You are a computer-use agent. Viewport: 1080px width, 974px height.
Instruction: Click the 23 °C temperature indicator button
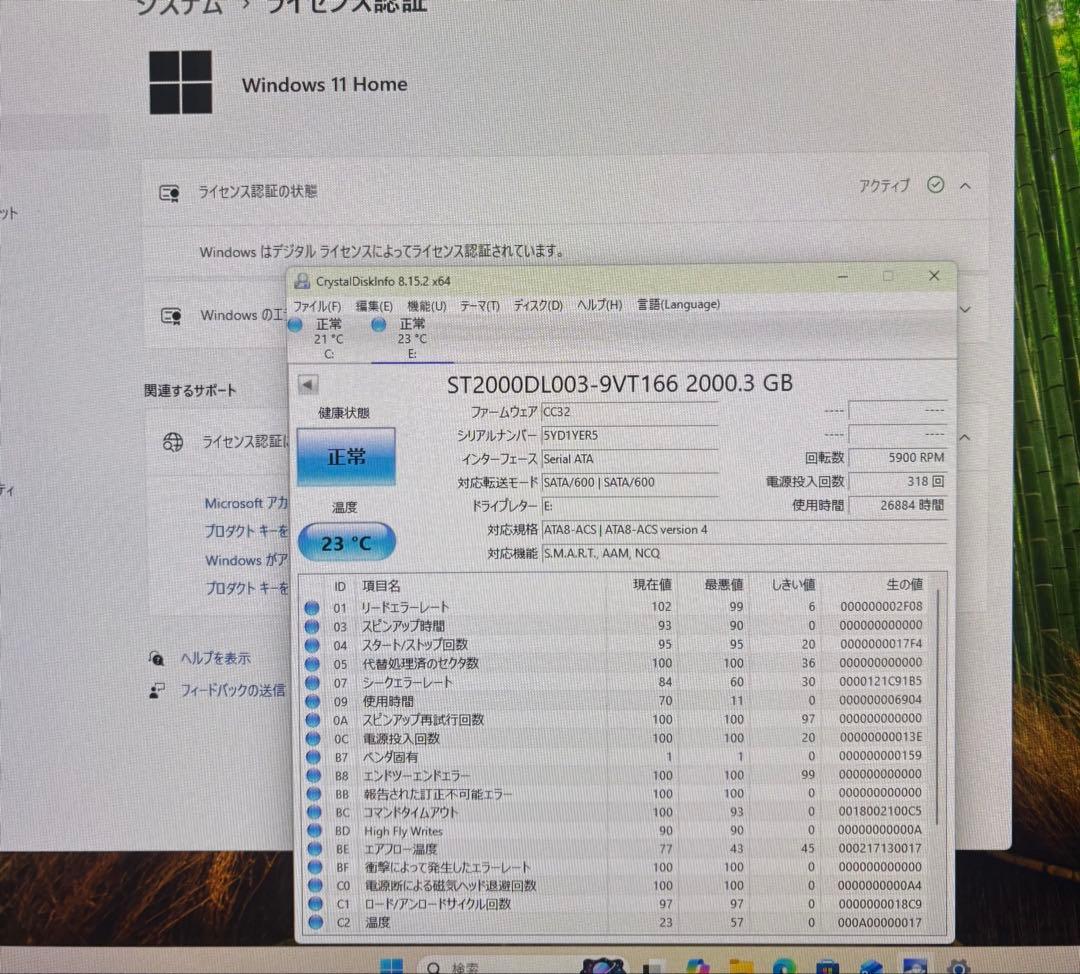346,543
